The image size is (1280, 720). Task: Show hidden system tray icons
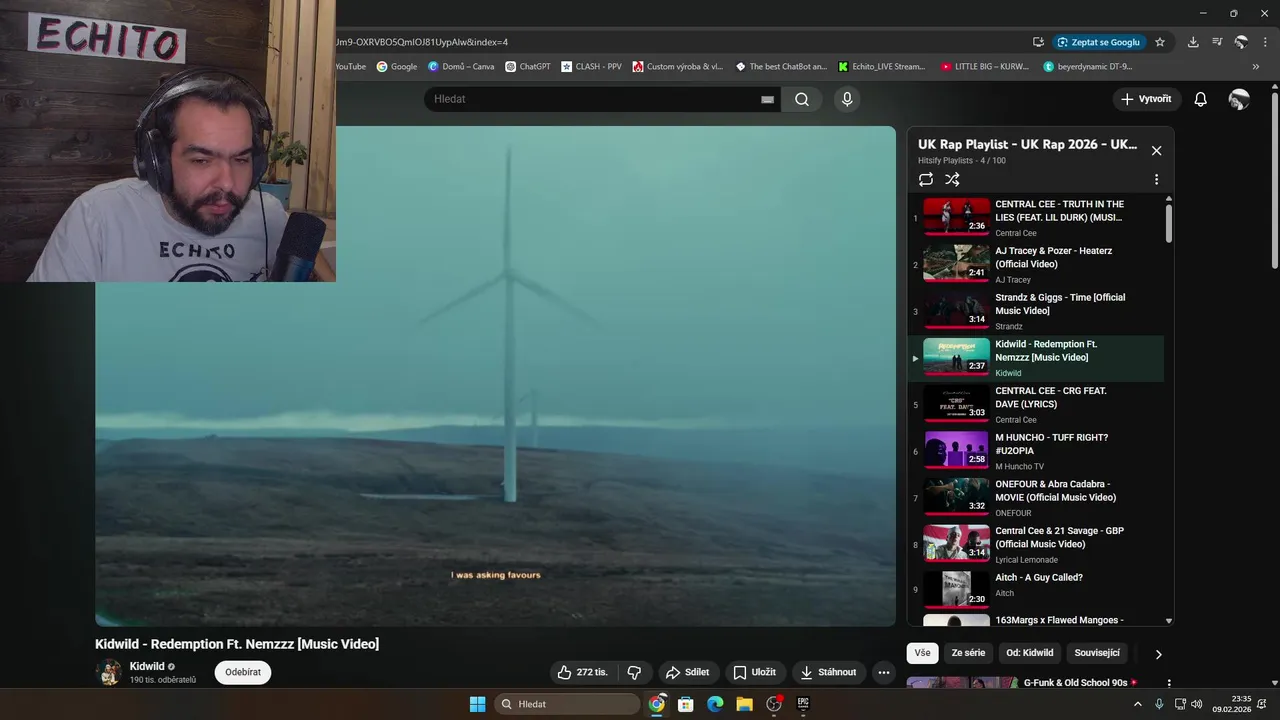click(1137, 704)
